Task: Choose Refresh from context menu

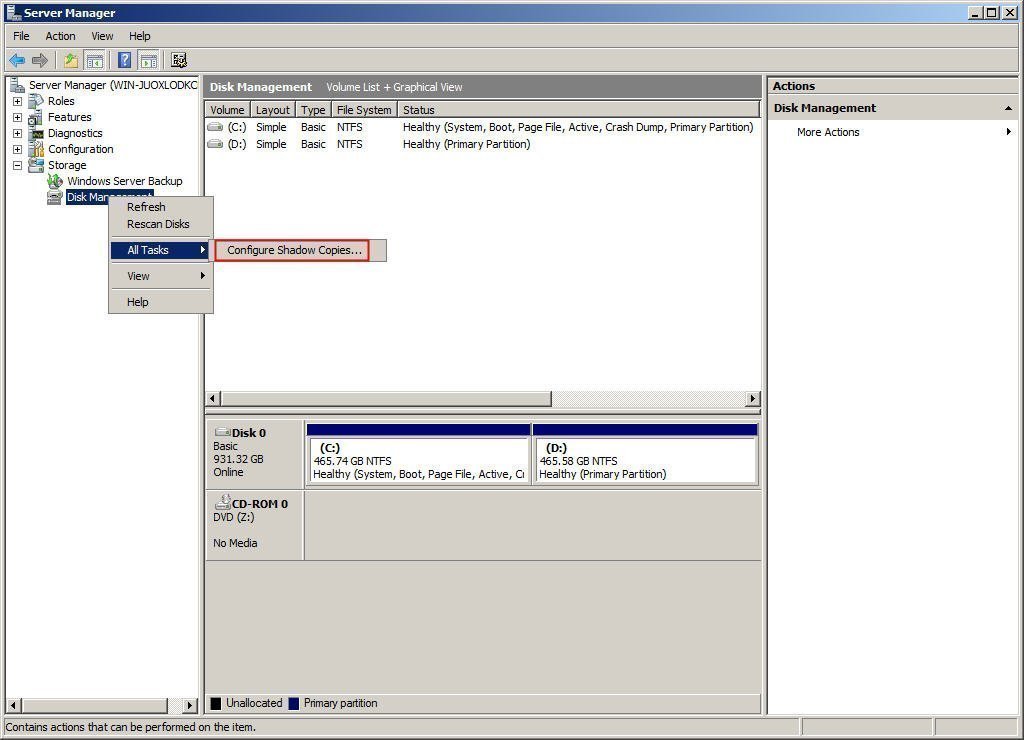Action: click(161, 207)
